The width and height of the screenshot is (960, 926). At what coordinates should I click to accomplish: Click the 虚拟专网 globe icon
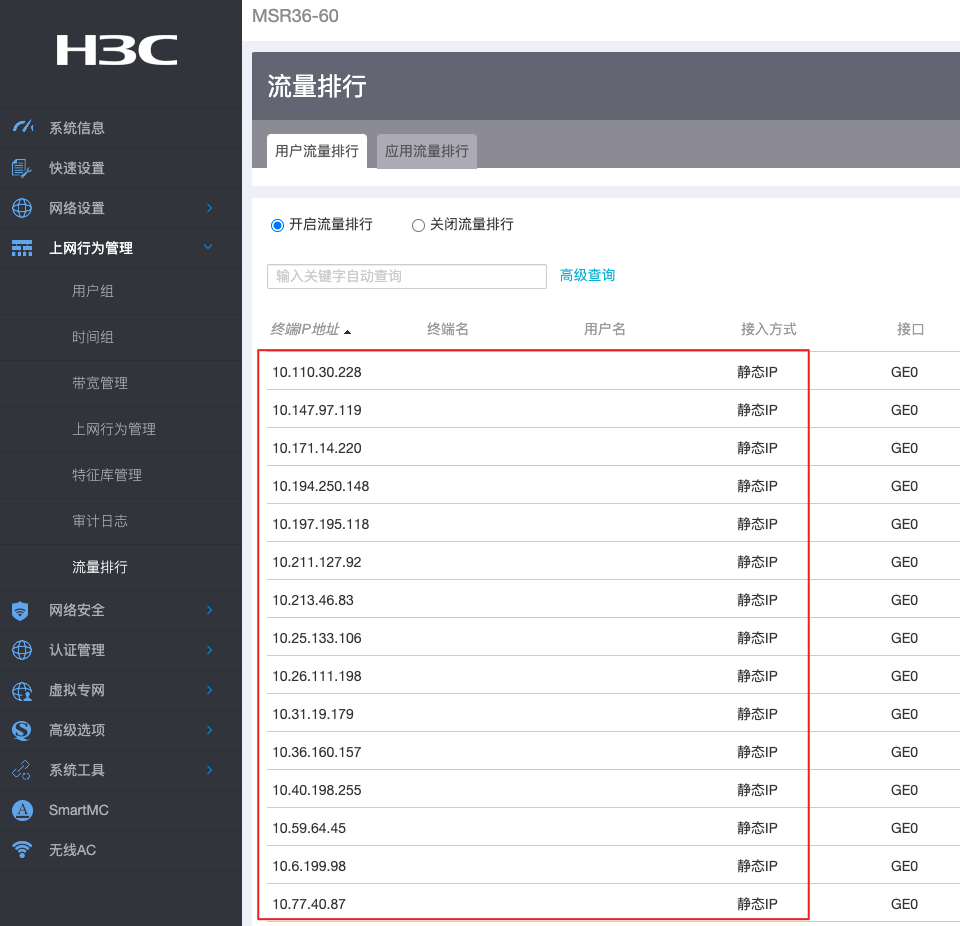point(22,690)
